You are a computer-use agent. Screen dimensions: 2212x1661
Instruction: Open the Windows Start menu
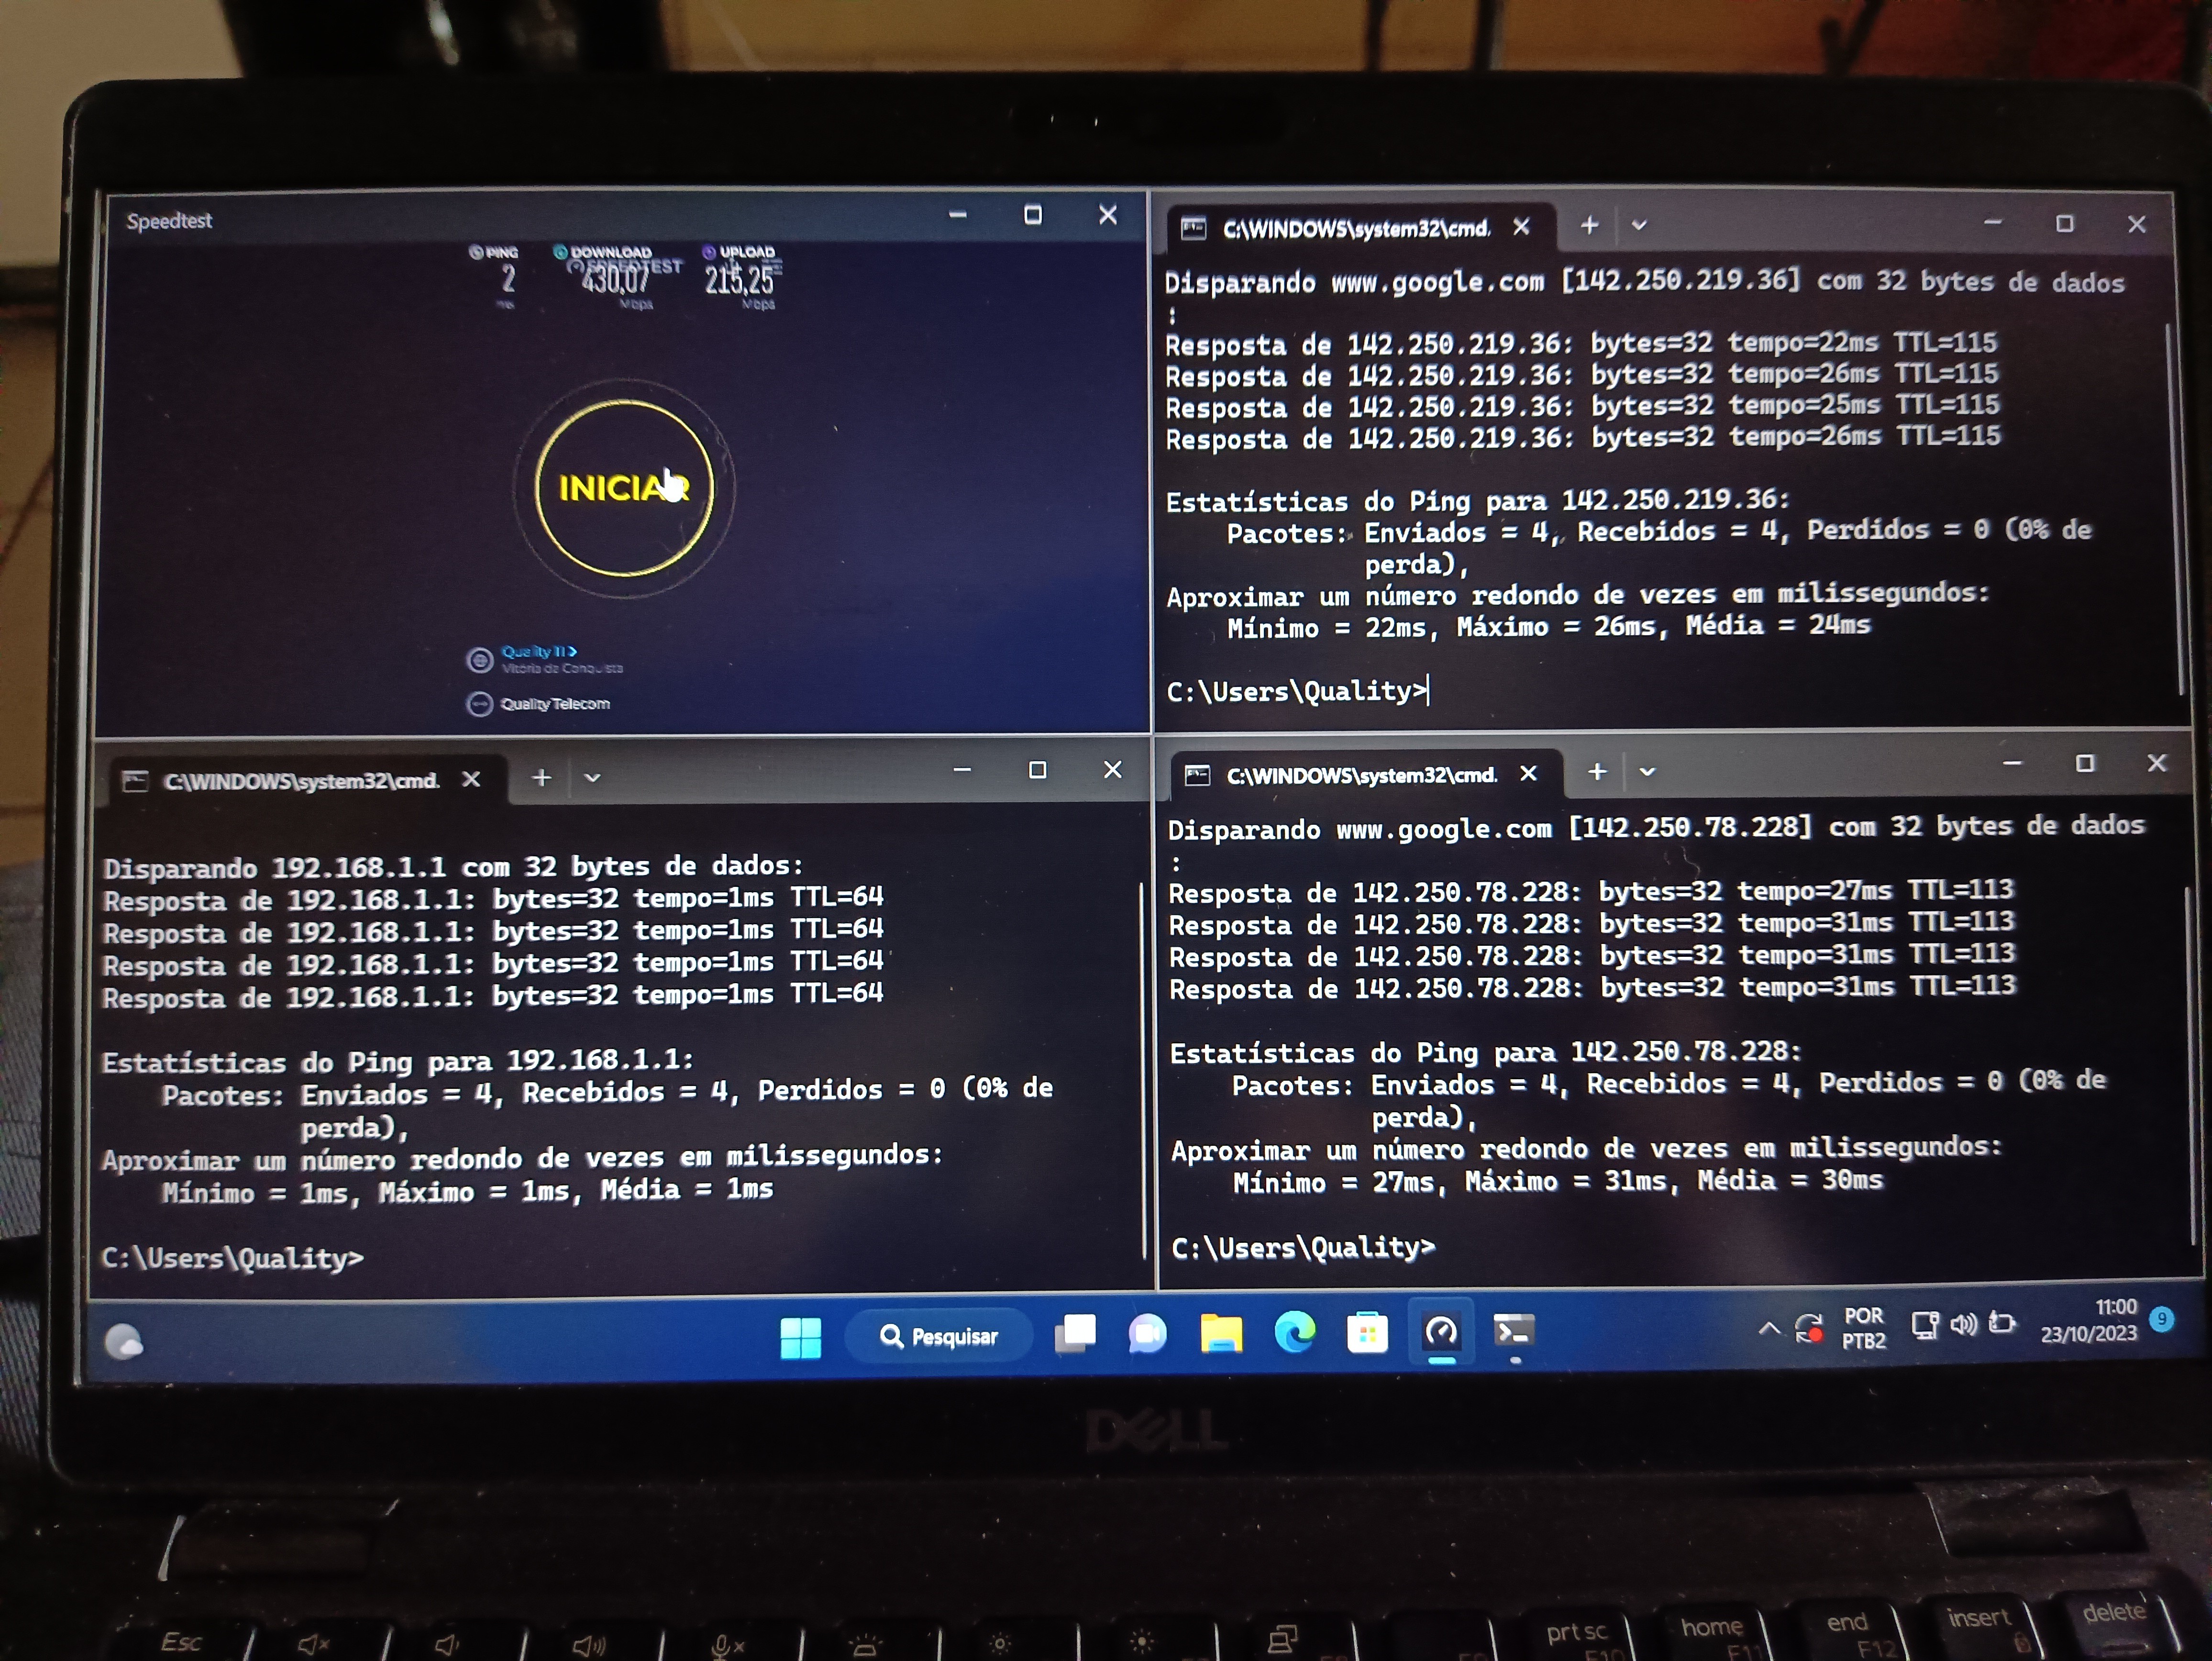click(800, 1338)
